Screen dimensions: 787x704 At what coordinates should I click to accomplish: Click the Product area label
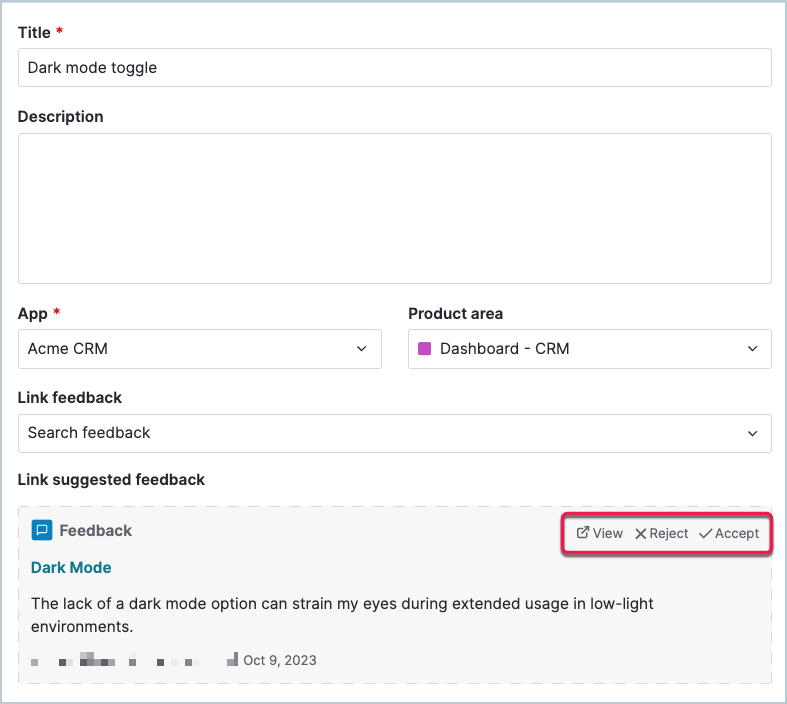click(x=455, y=314)
